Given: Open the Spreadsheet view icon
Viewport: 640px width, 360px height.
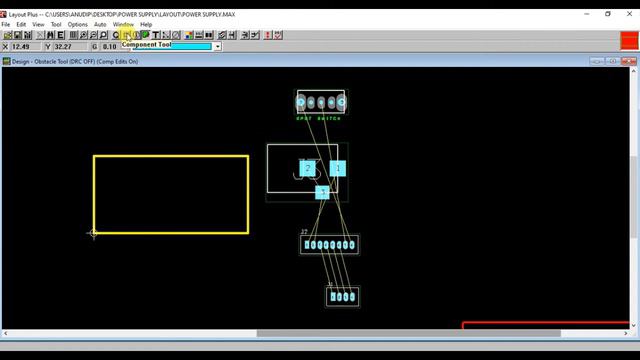Looking at the screenshot, I should coord(73,36).
